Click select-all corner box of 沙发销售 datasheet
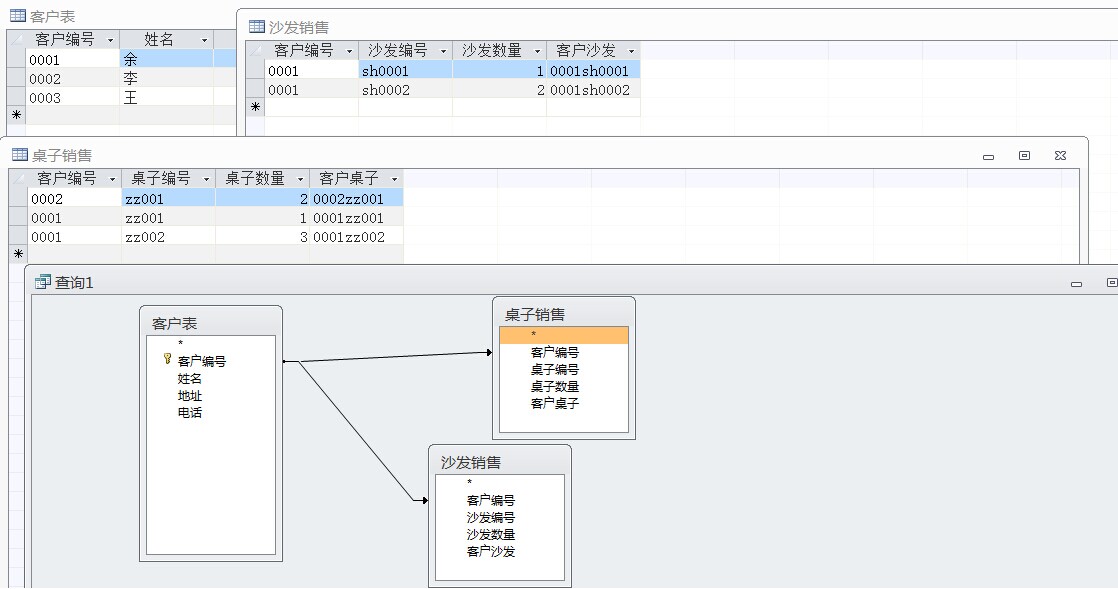 click(255, 51)
